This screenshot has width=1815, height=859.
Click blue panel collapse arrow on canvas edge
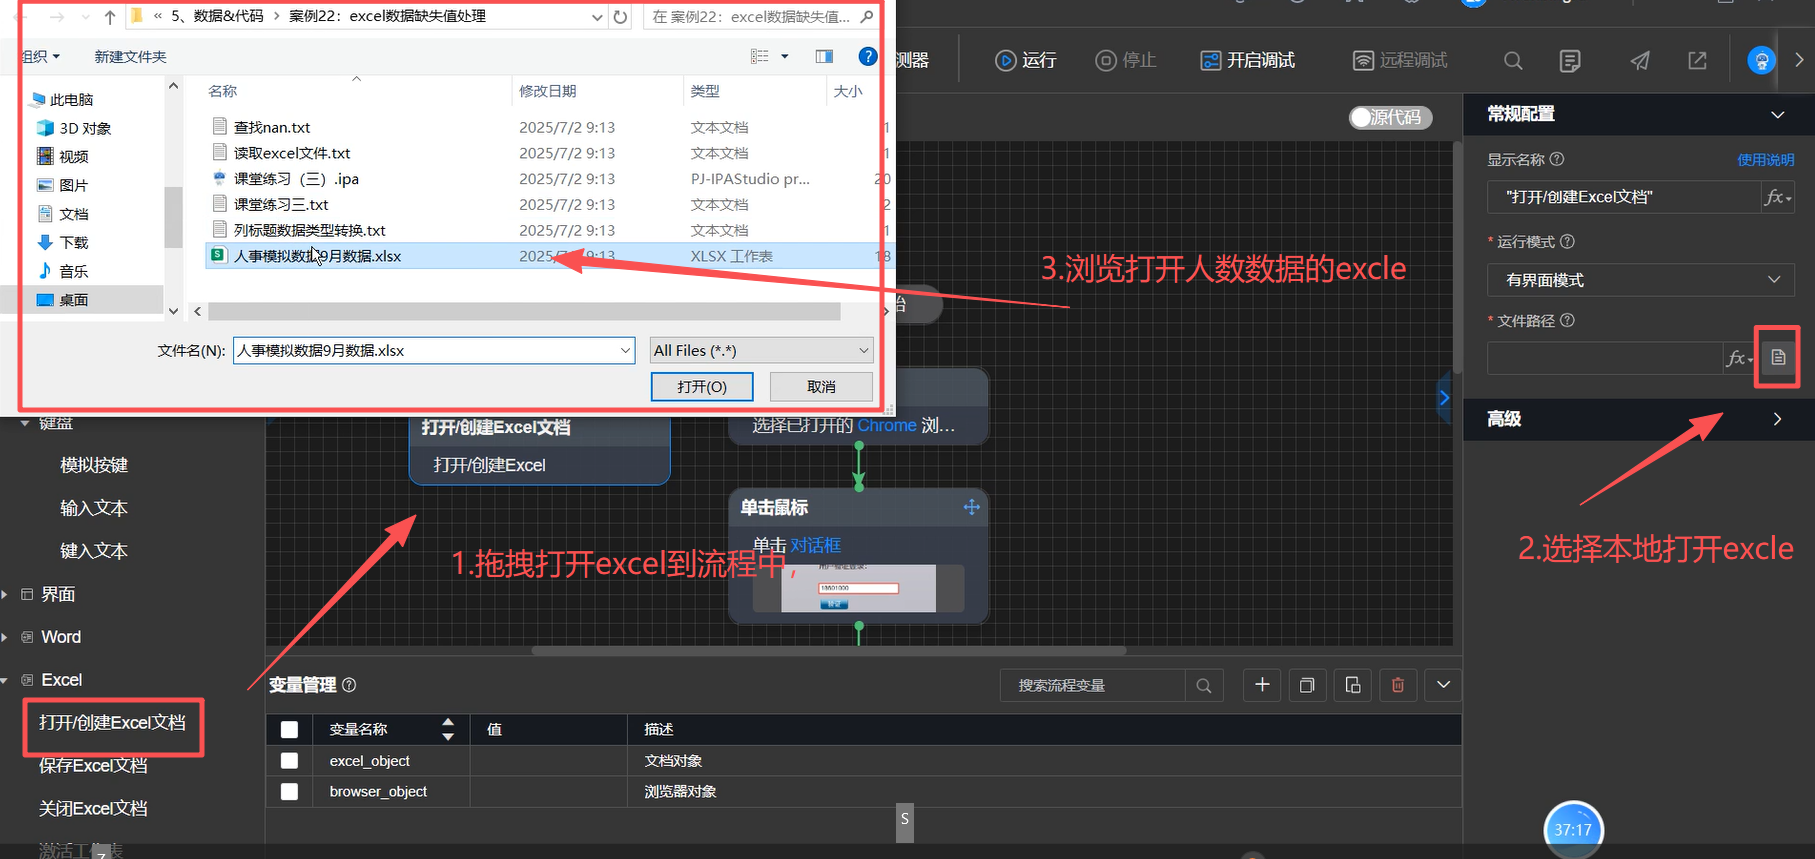(x=1444, y=398)
